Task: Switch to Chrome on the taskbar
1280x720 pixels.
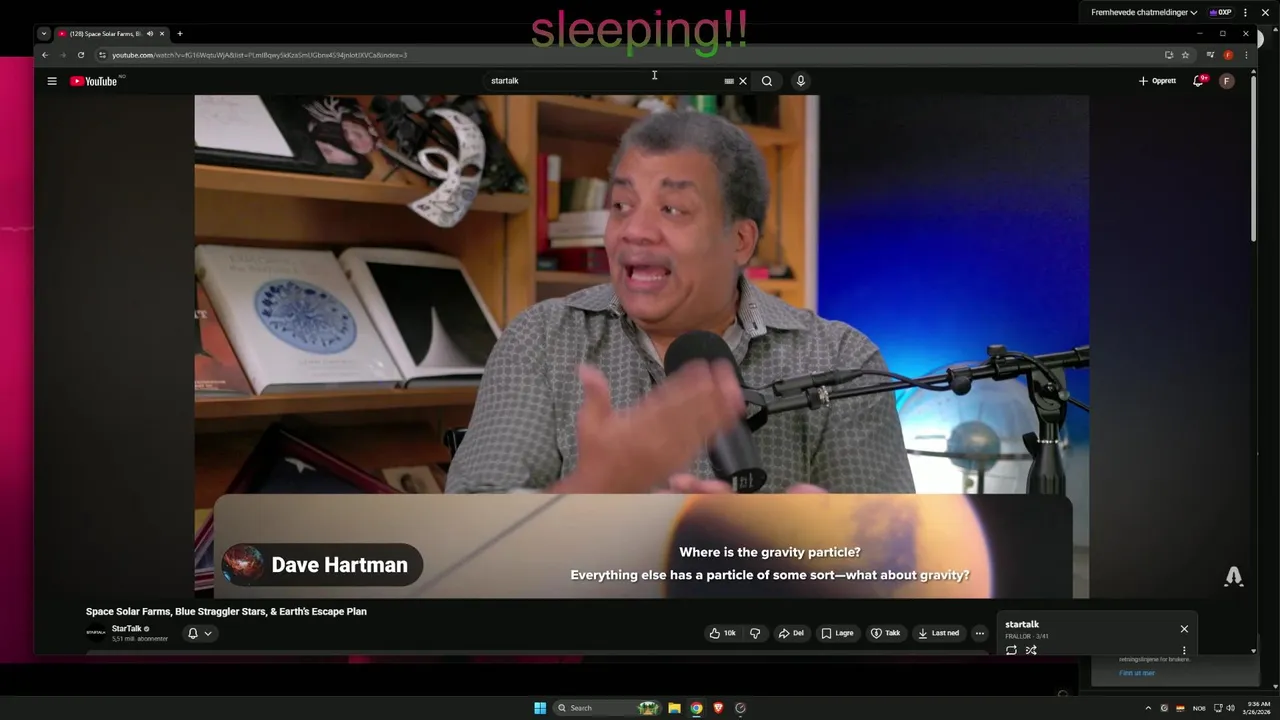Action: 696,708
